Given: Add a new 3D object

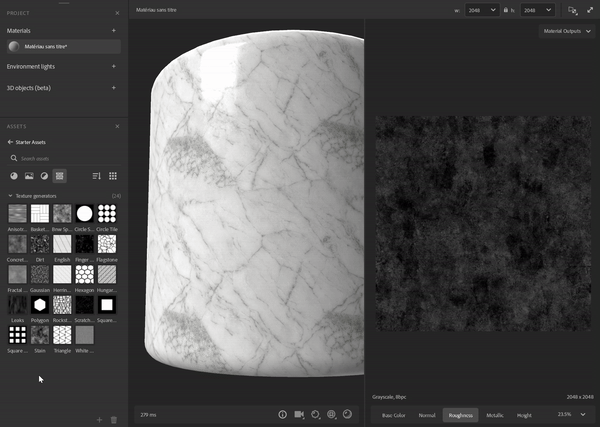Looking at the screenshot, I should tap(114, 88).
